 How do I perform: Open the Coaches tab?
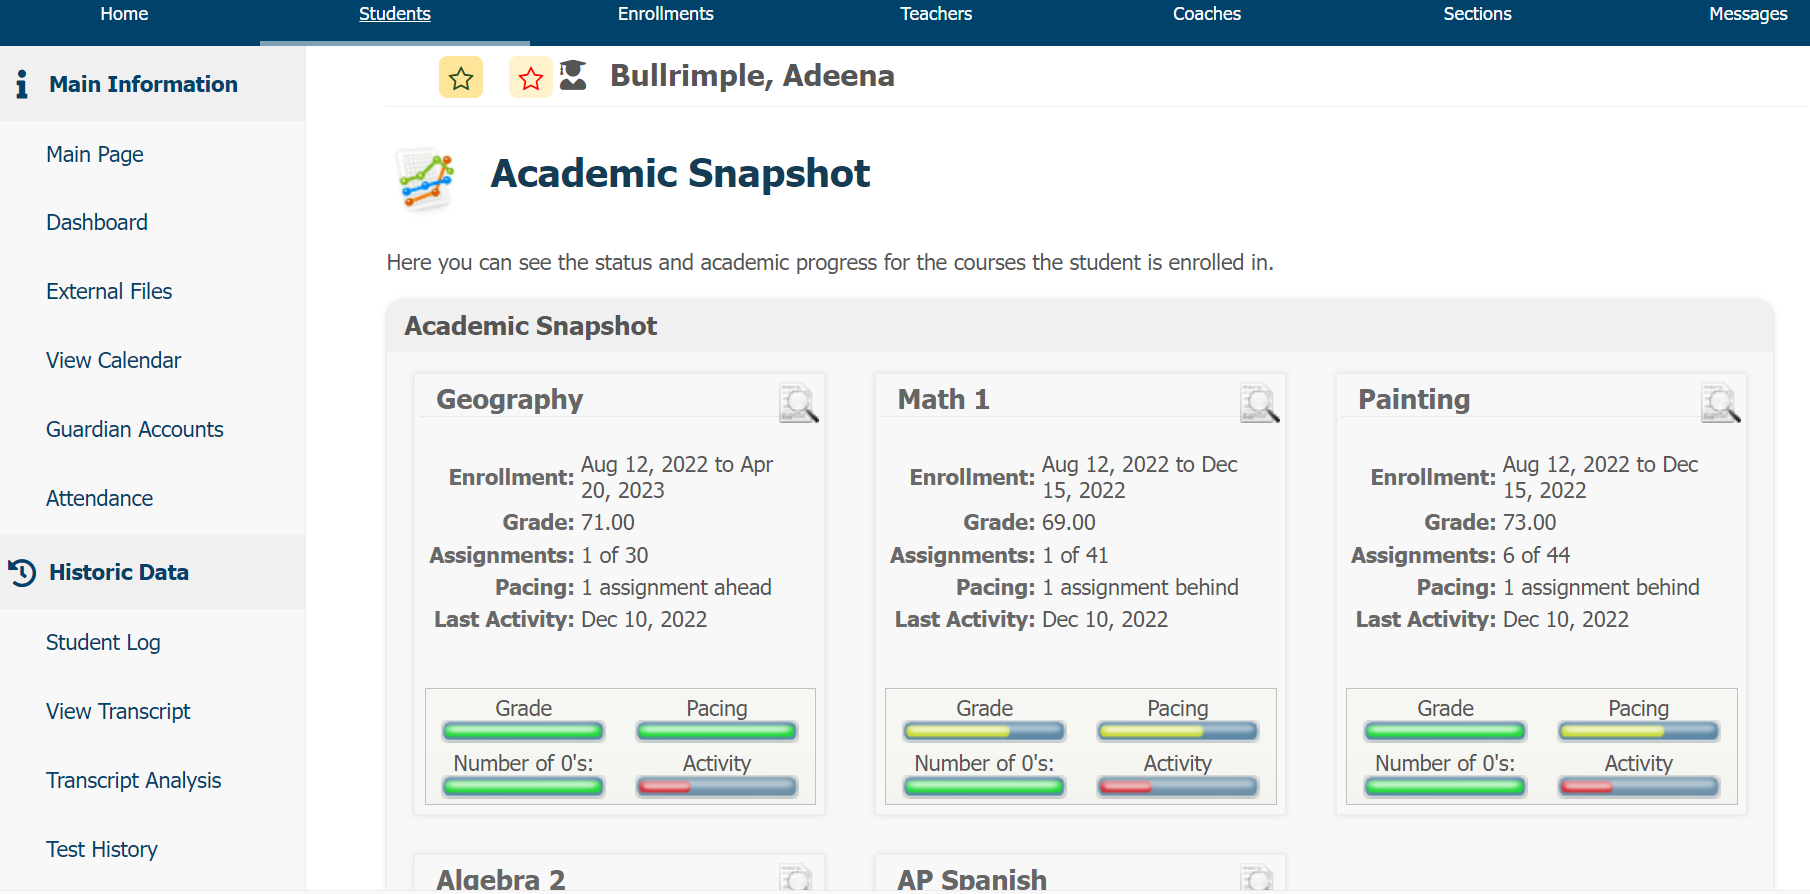[x=1206, y=14]
